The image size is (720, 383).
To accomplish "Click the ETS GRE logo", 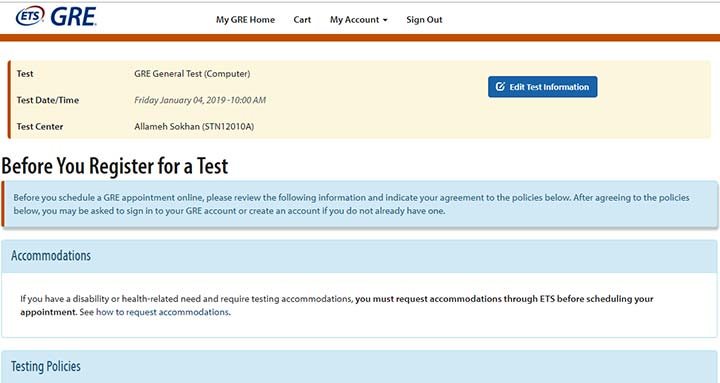I will pyautogui.click(x=56, y=17).
